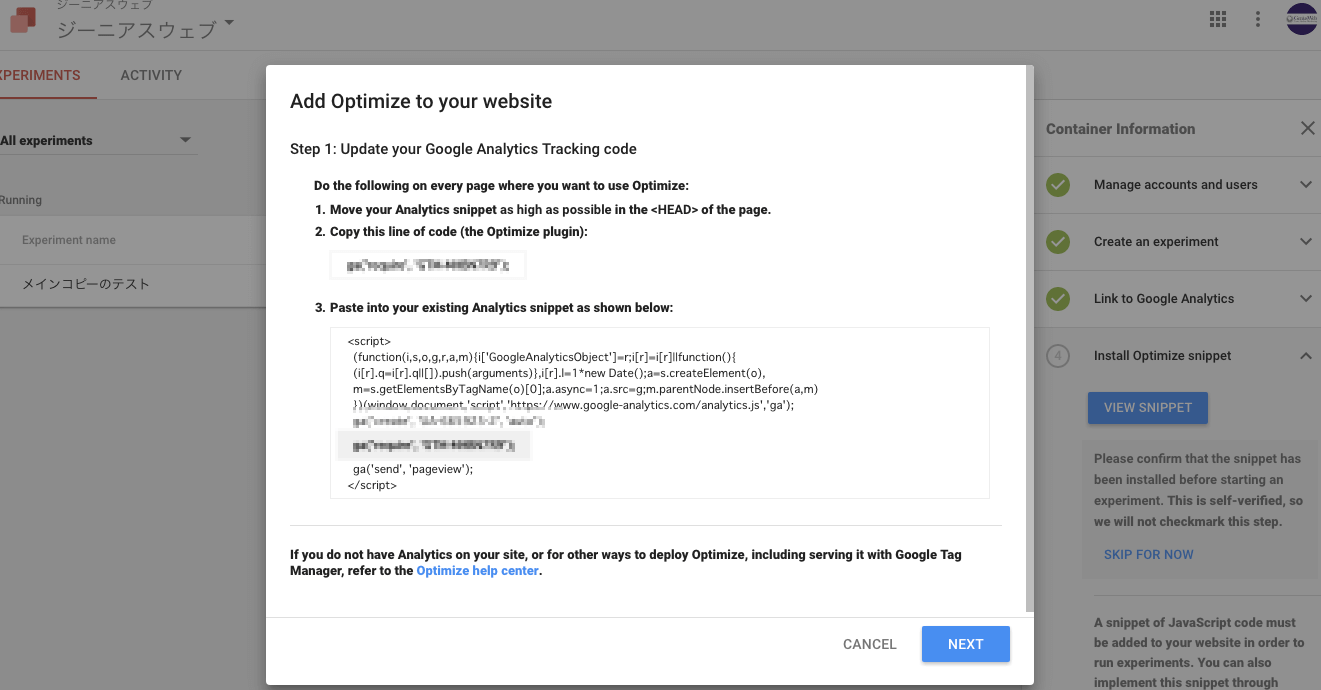Click the dialog's vertical scrollbar

click(x=1030, y=340)
